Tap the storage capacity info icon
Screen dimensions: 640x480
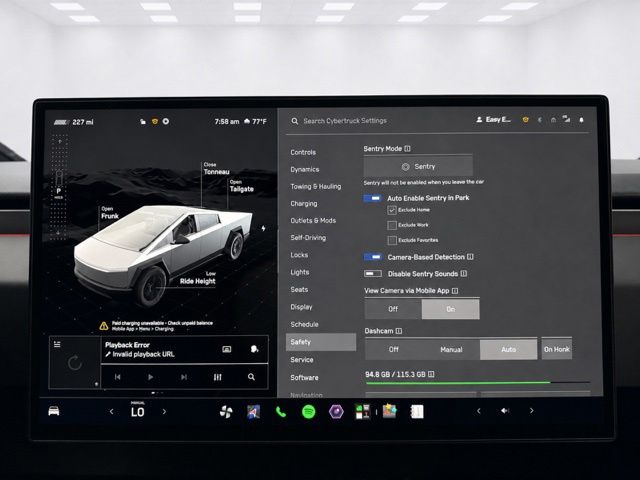(x=431, y=374)
